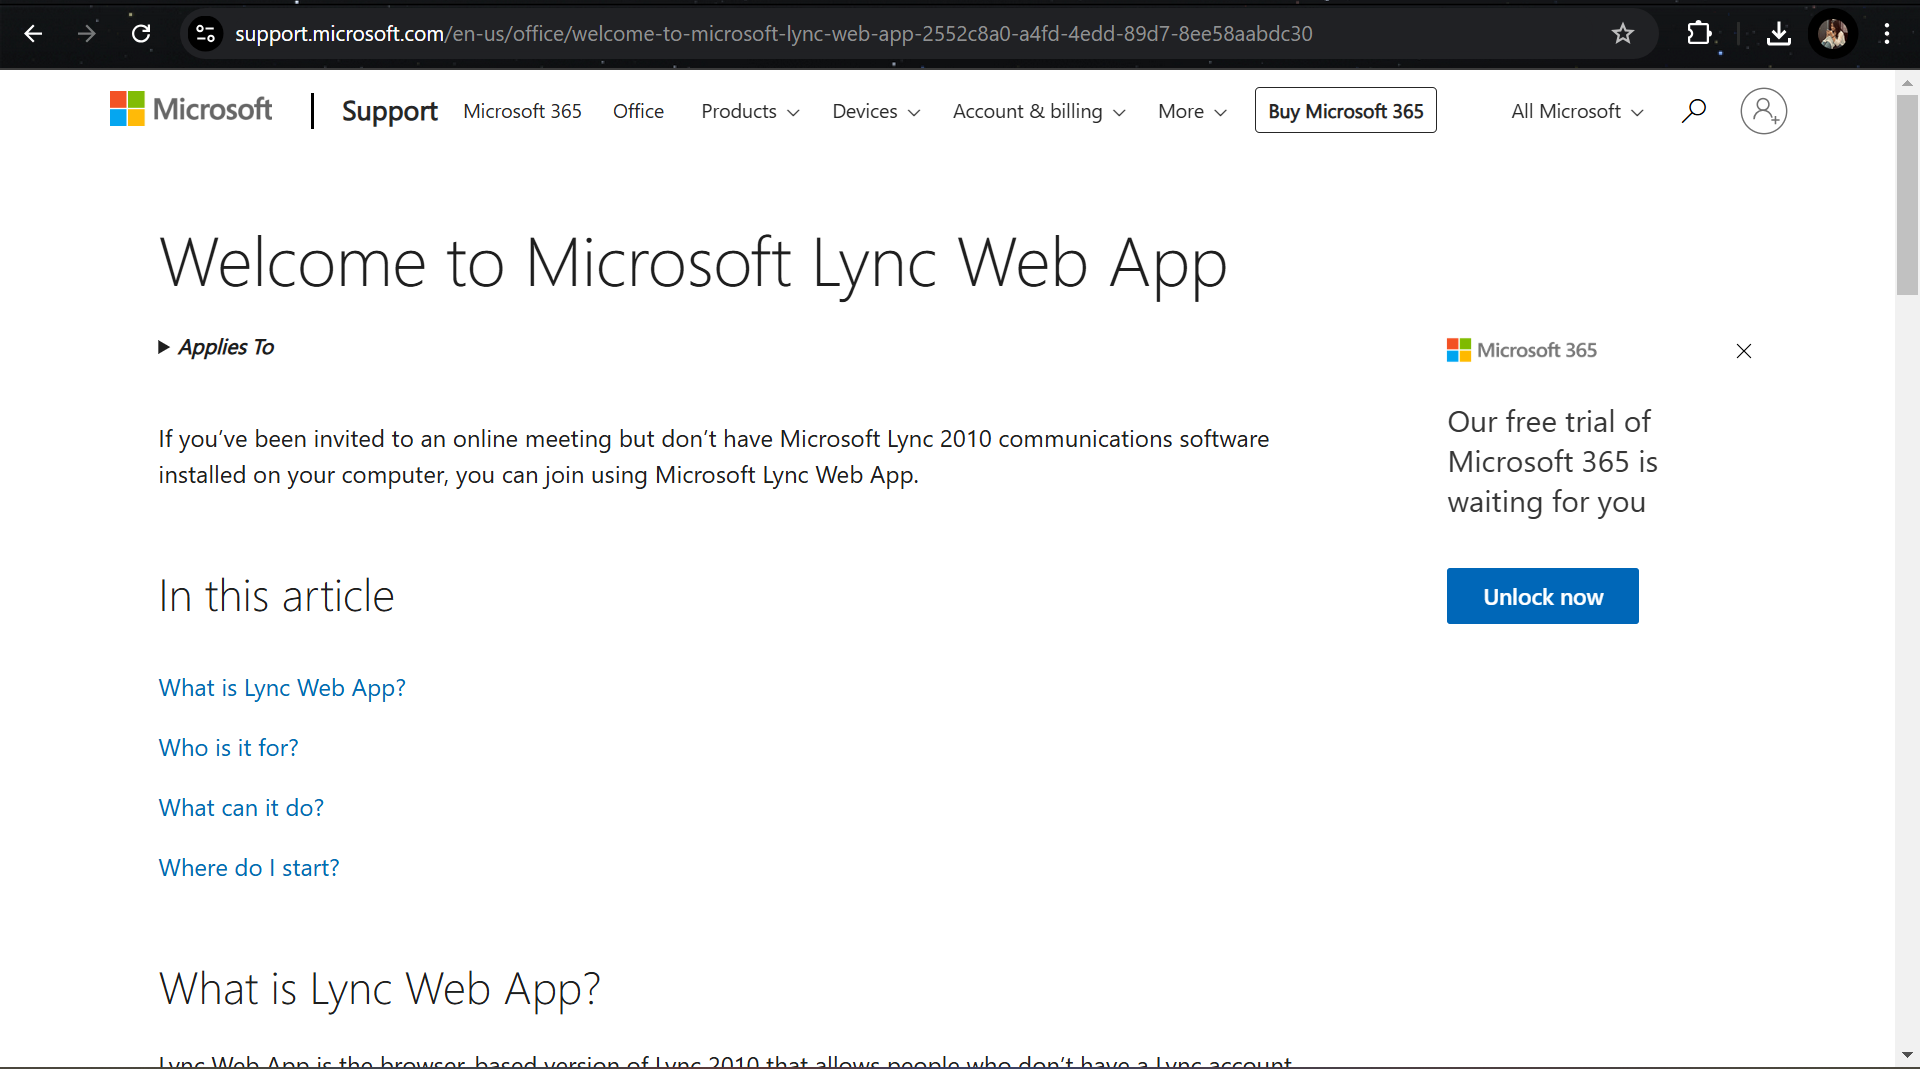Click the page vertical scrollbar thumb
The image size is (1920, 1069).
[1907, 195]
